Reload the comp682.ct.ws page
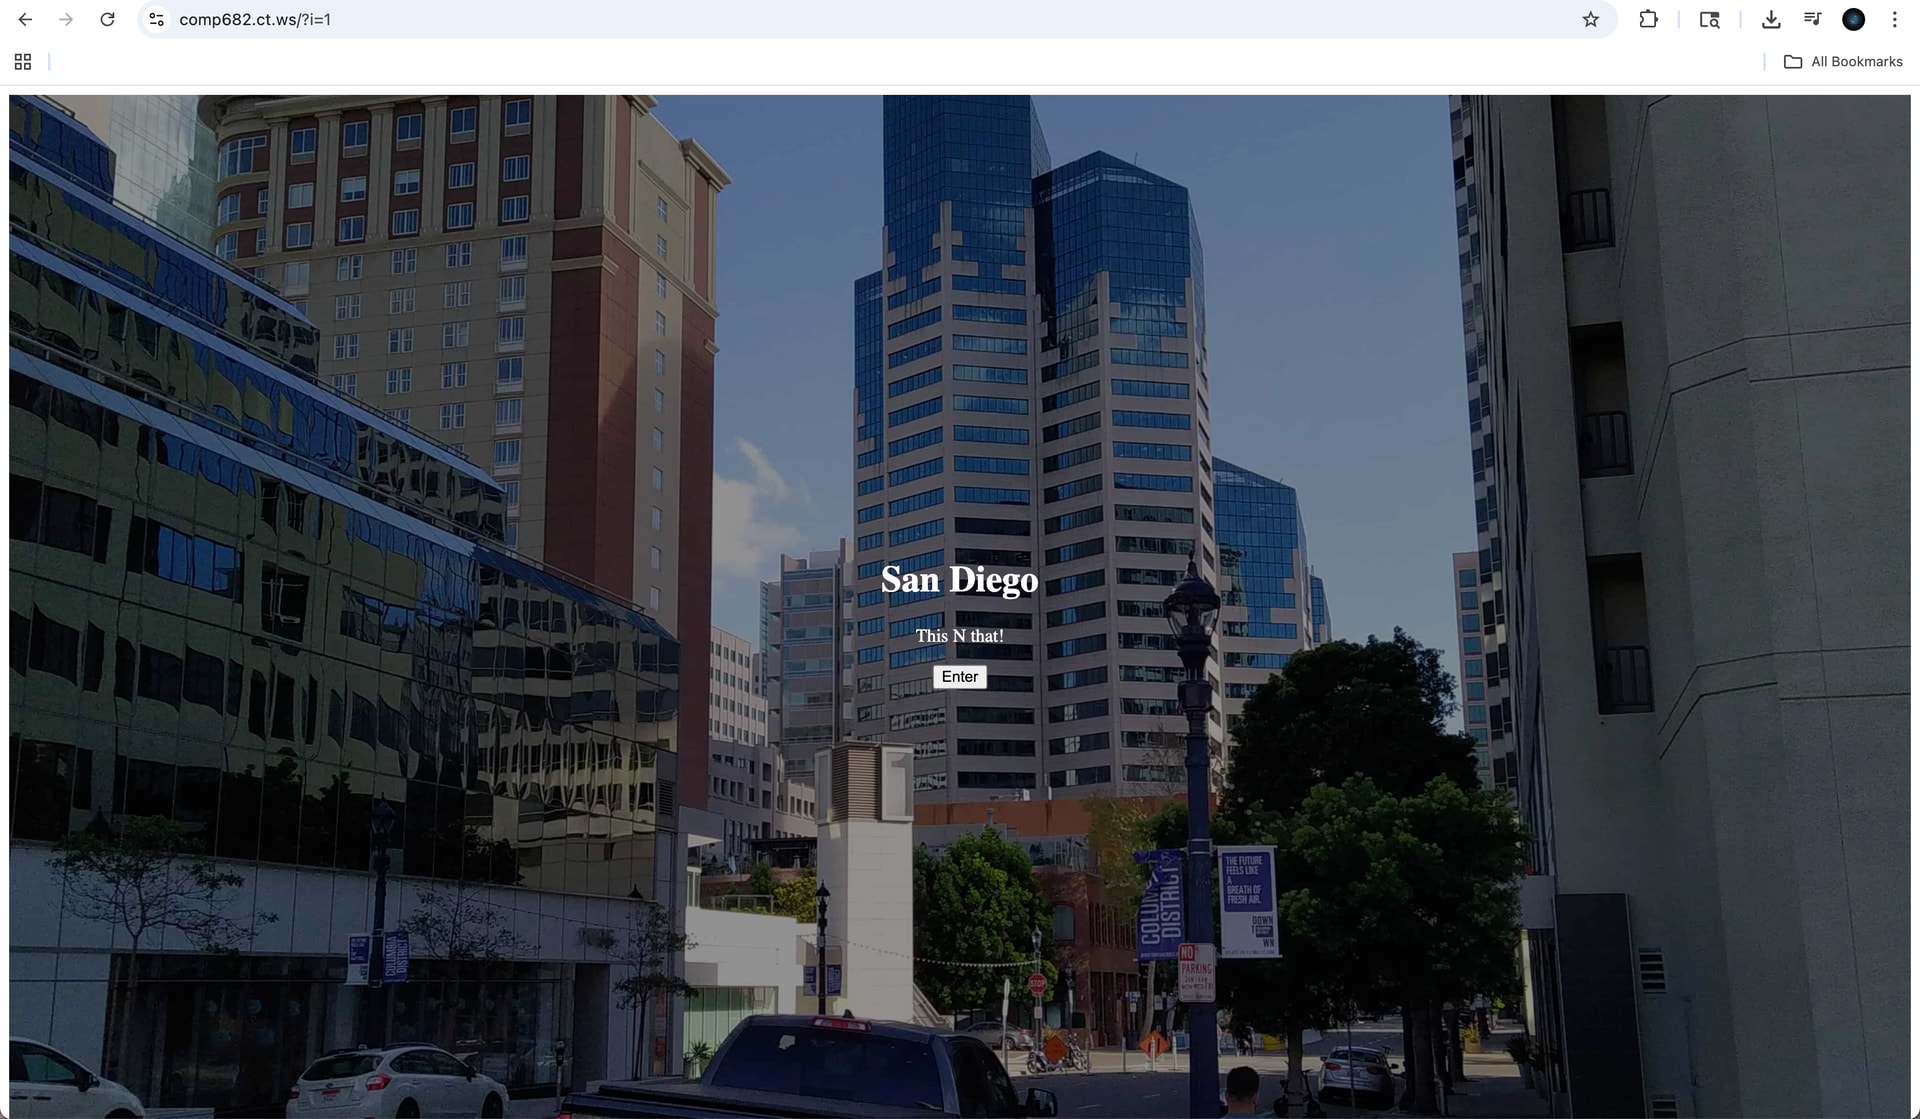The width and height of the screenshot is (1920, 1119). 107,20
